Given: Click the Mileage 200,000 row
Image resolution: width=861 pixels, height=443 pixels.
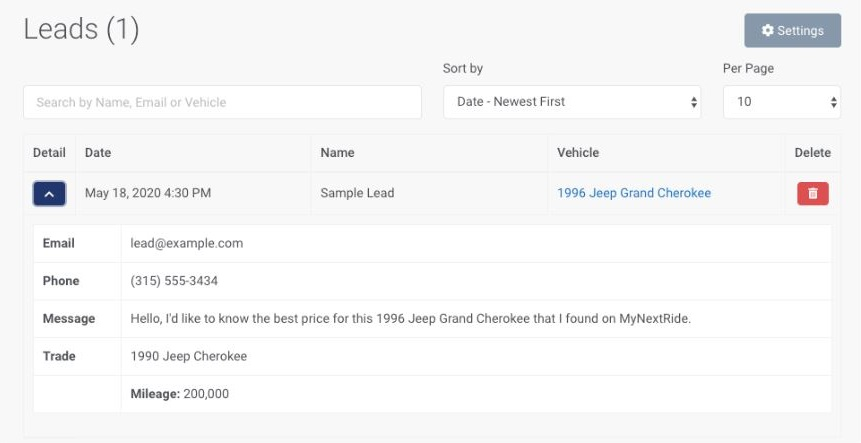Looking at the screenshot, I should (180, 394).
